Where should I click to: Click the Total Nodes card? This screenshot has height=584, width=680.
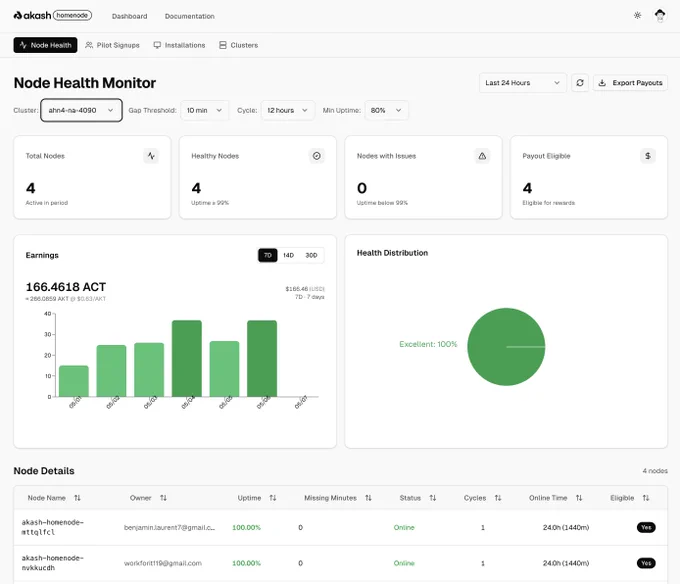pos(92,177)
